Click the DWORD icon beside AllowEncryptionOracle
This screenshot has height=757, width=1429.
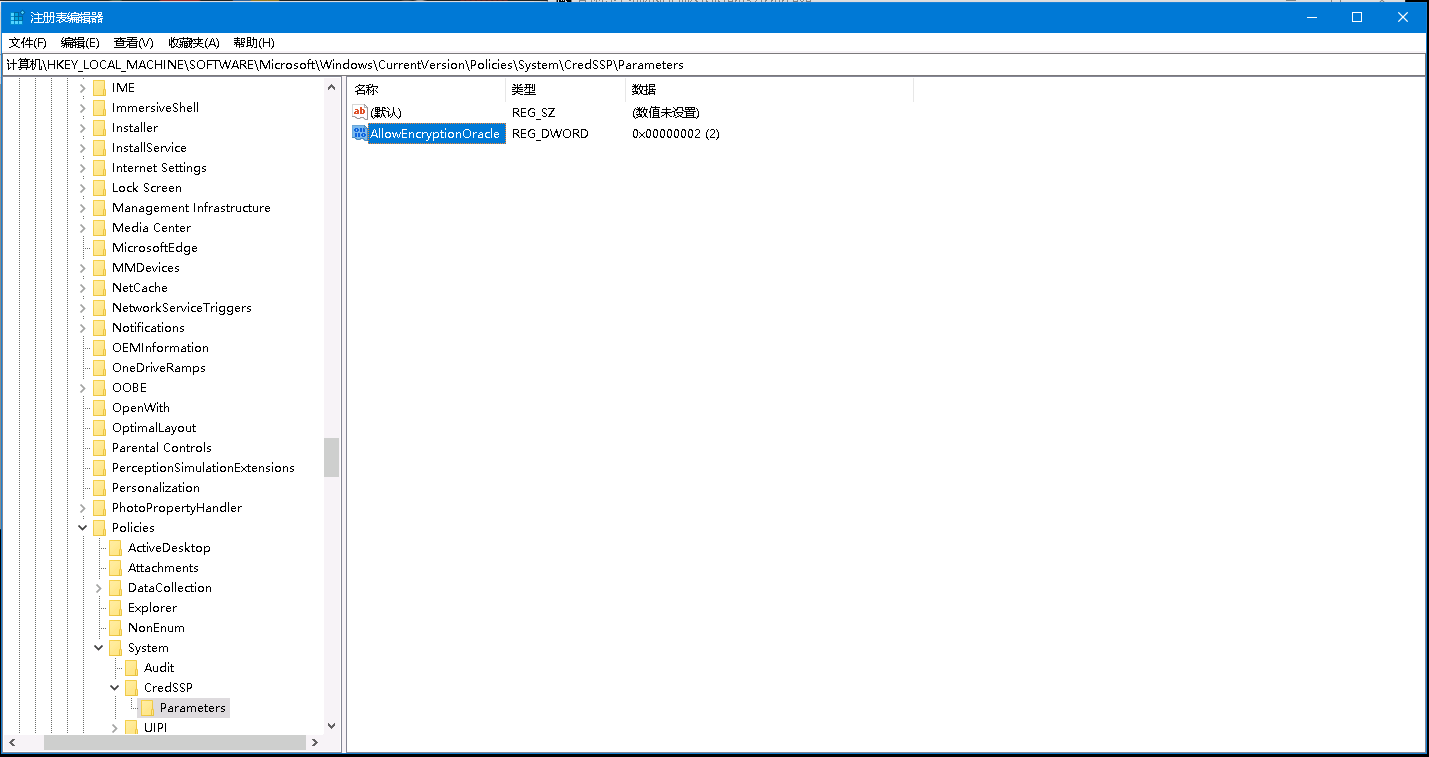click(x=360, y=133)
